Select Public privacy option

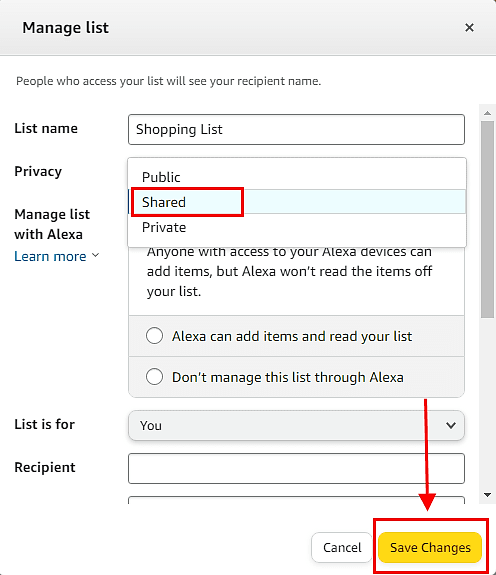297,177
